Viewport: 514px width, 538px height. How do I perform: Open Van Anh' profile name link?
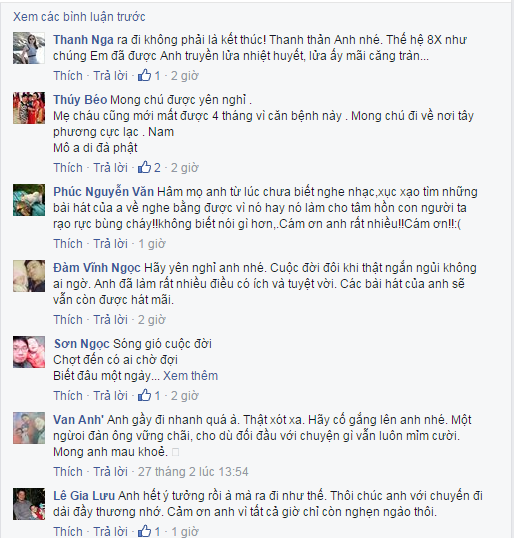point(79,420)
